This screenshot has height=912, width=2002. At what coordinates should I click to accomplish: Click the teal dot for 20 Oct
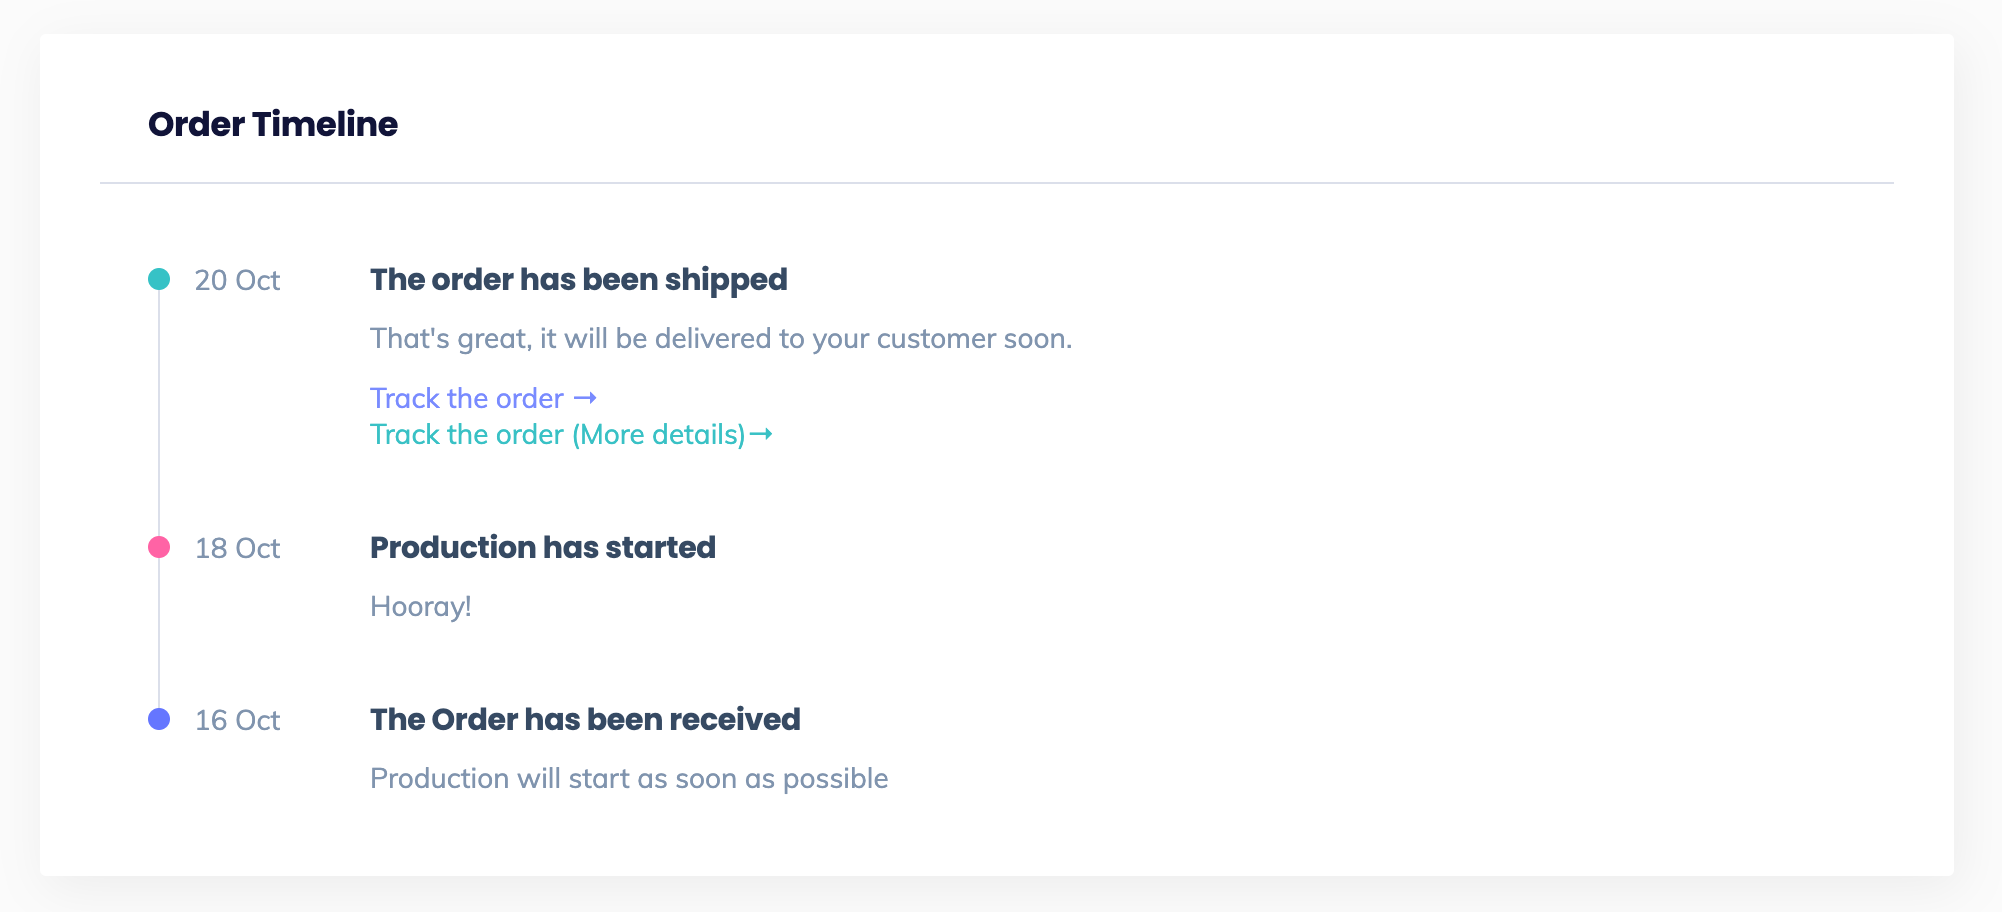(159, 279)
